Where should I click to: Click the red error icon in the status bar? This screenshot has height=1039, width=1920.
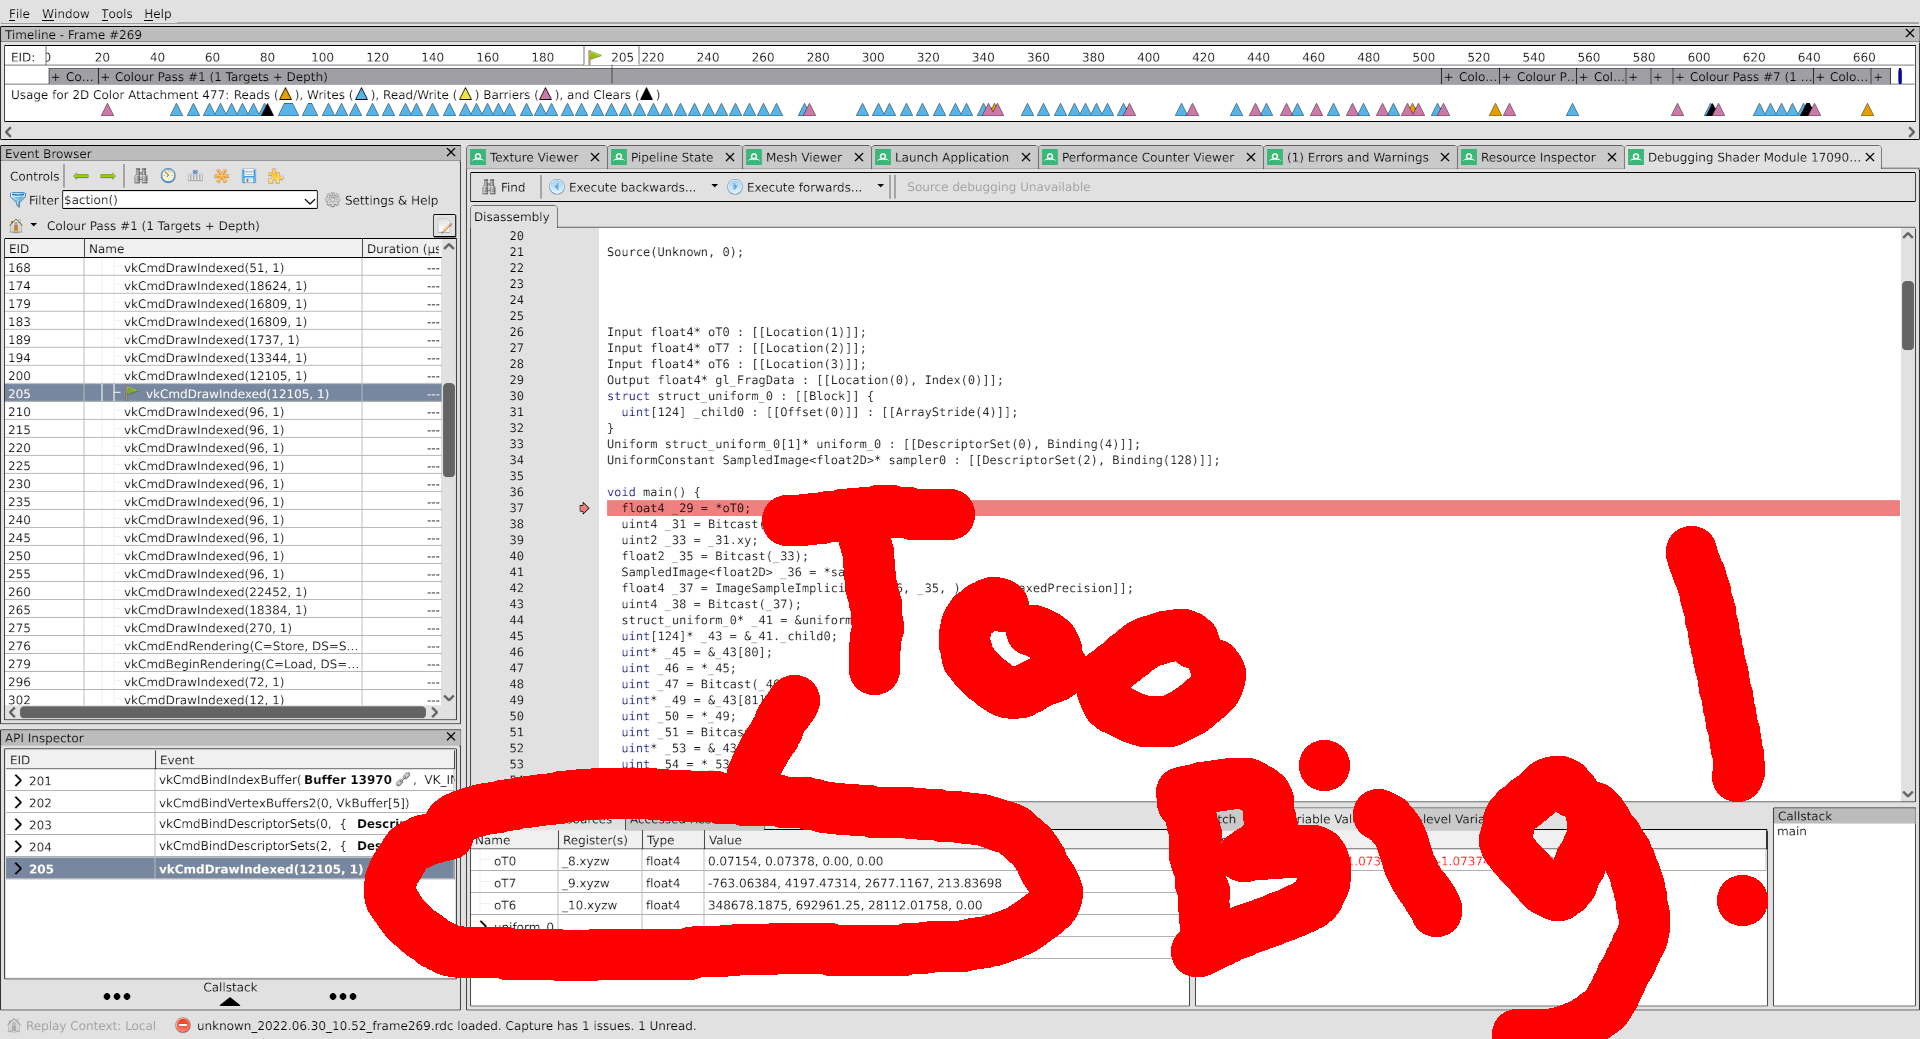coord(183,1025)
